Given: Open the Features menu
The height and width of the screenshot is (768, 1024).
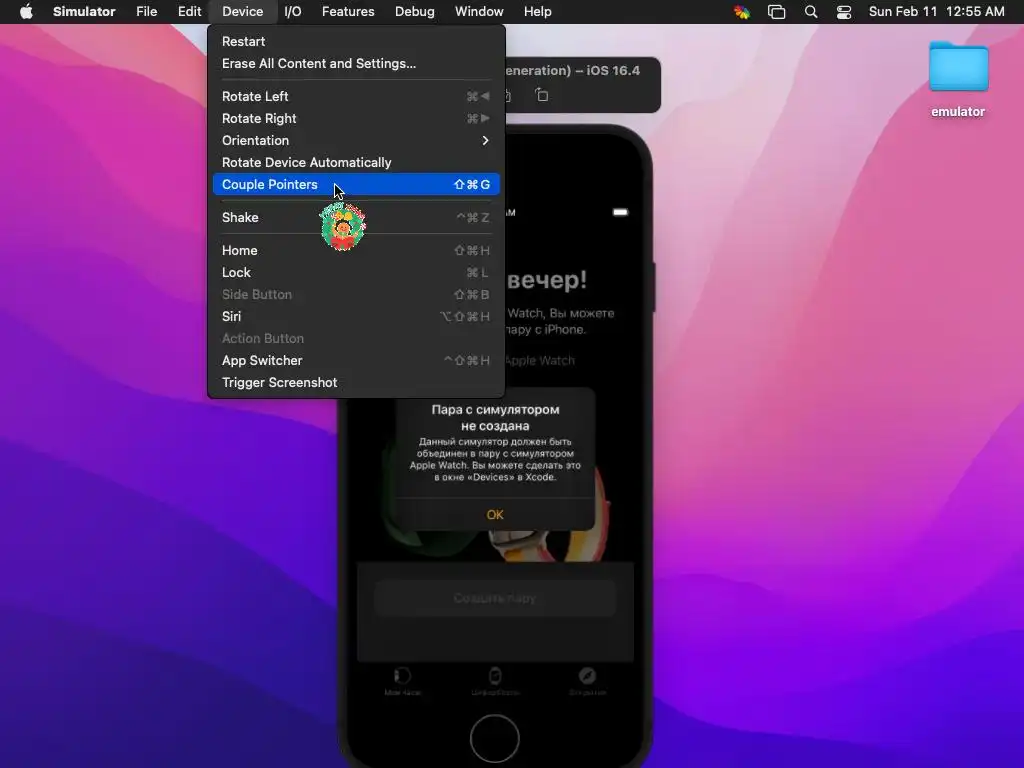Looking at the screenshot, I should tap(348, 12).
